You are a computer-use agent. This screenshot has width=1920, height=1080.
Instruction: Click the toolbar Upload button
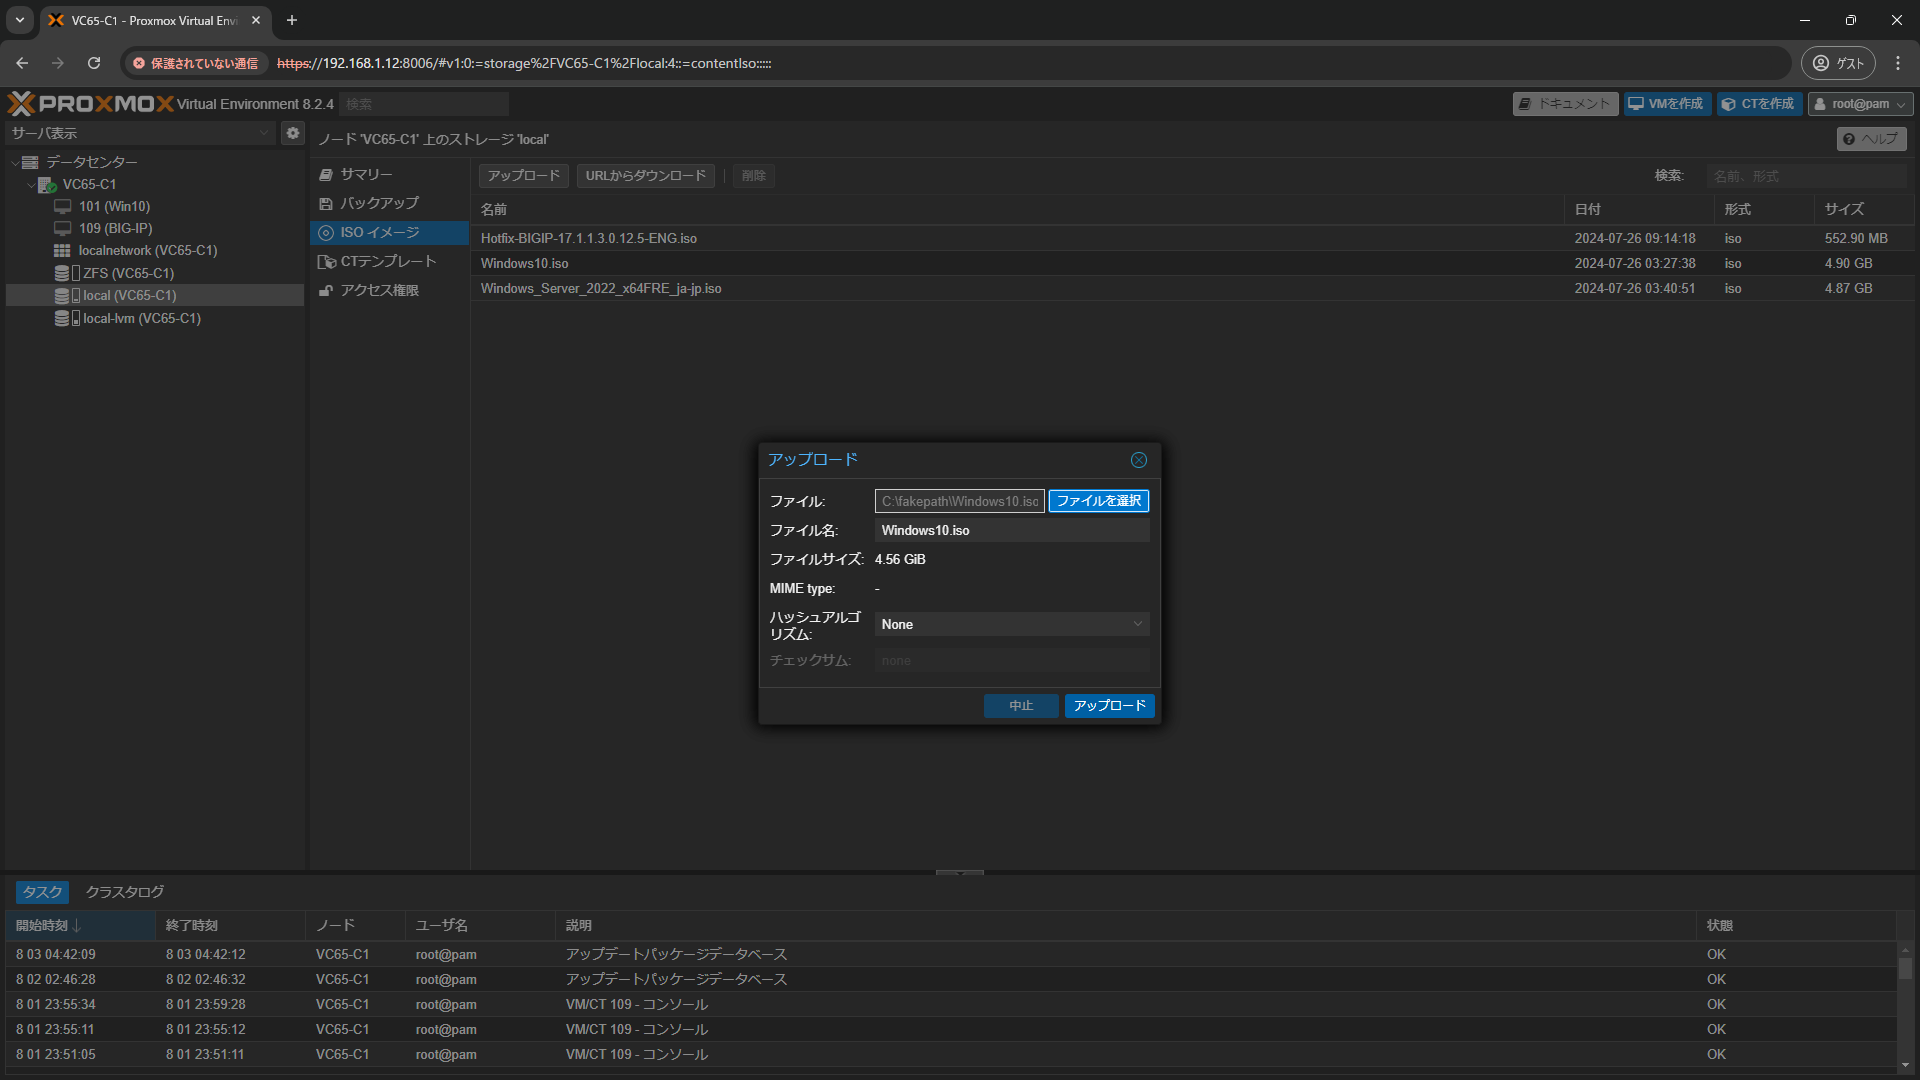[x=524, y=176]
